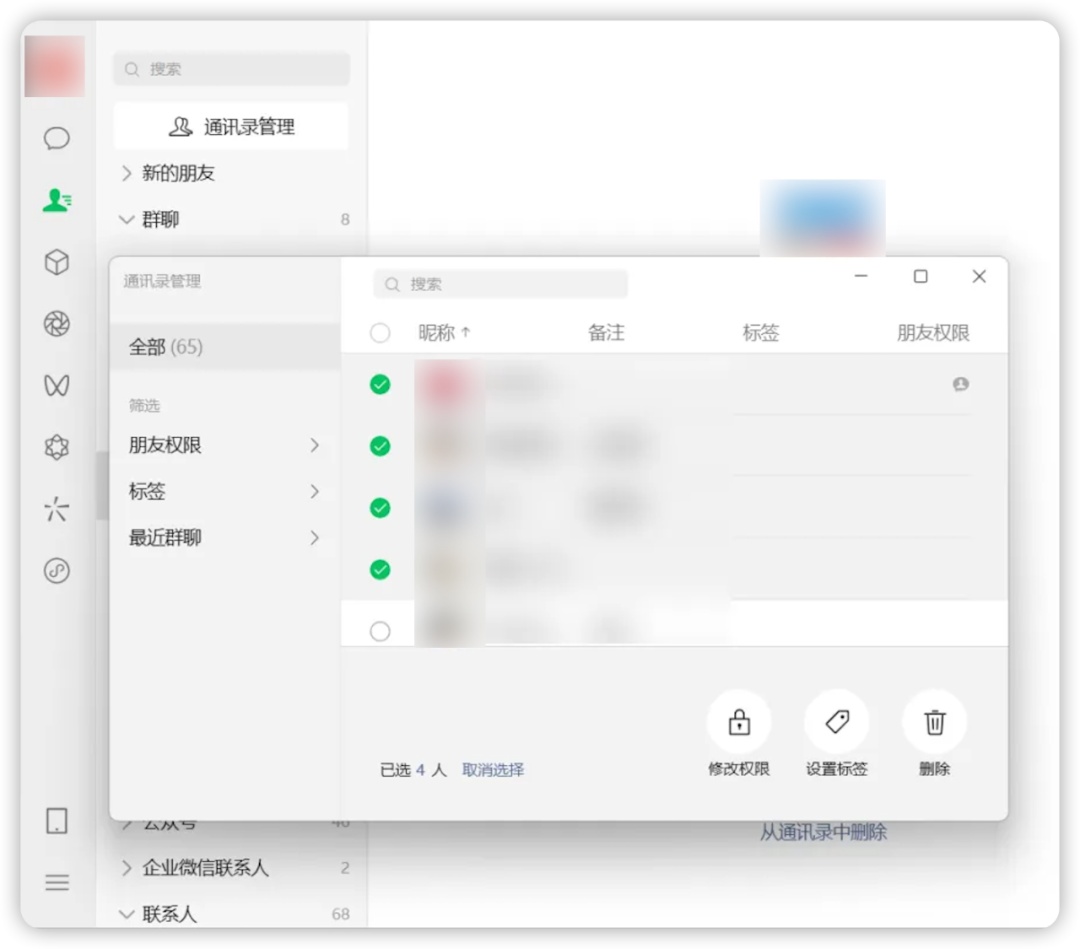
Task: Toggle the select-all checkbox beside 昵称
Action: coord(380,333)
